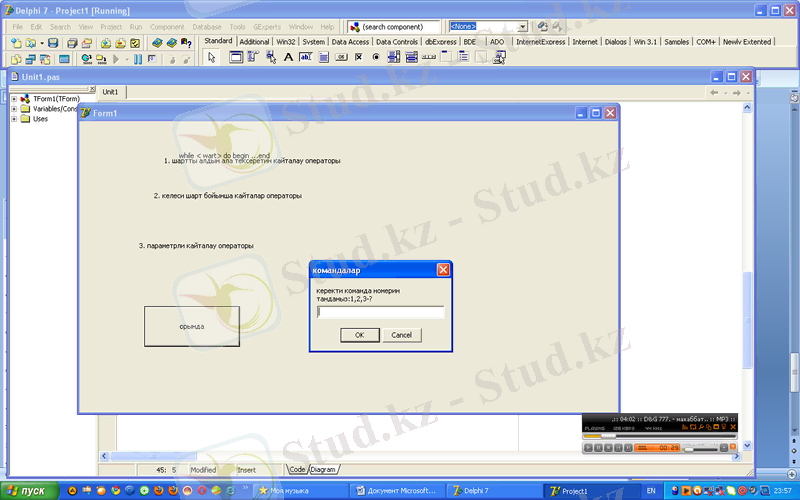
Task: Click OK in the командалар dialog
Action: (x=360, y=335)
